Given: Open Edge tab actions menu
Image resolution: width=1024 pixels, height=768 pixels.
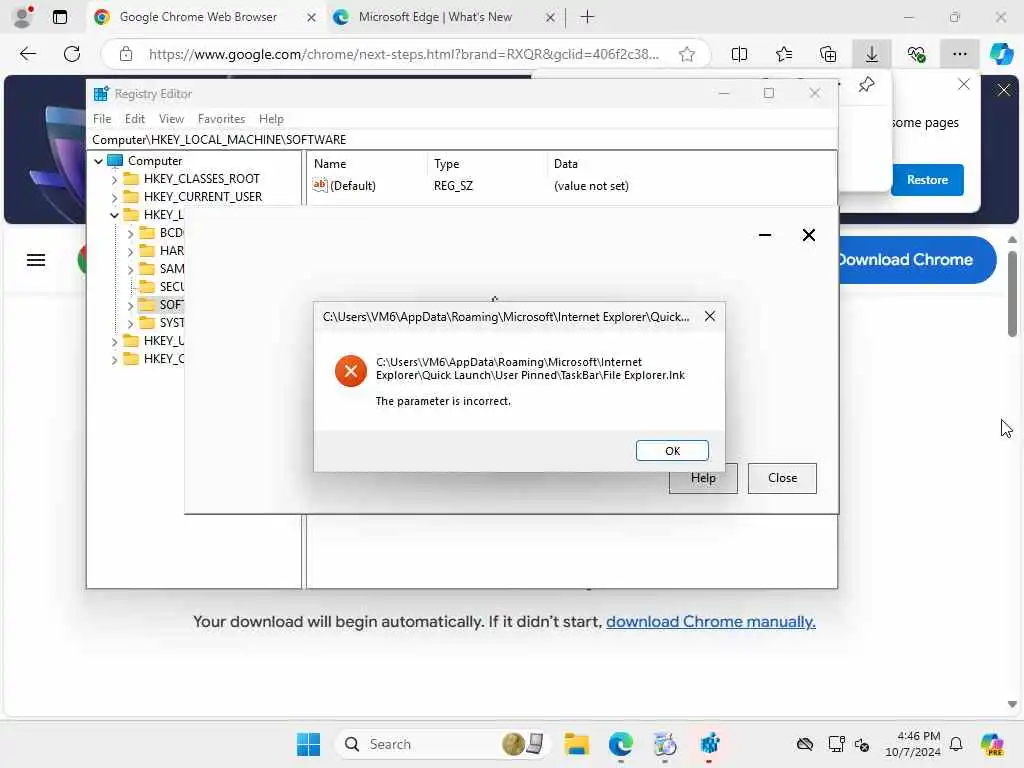Looking at the screenshot, I should (59, 17).
